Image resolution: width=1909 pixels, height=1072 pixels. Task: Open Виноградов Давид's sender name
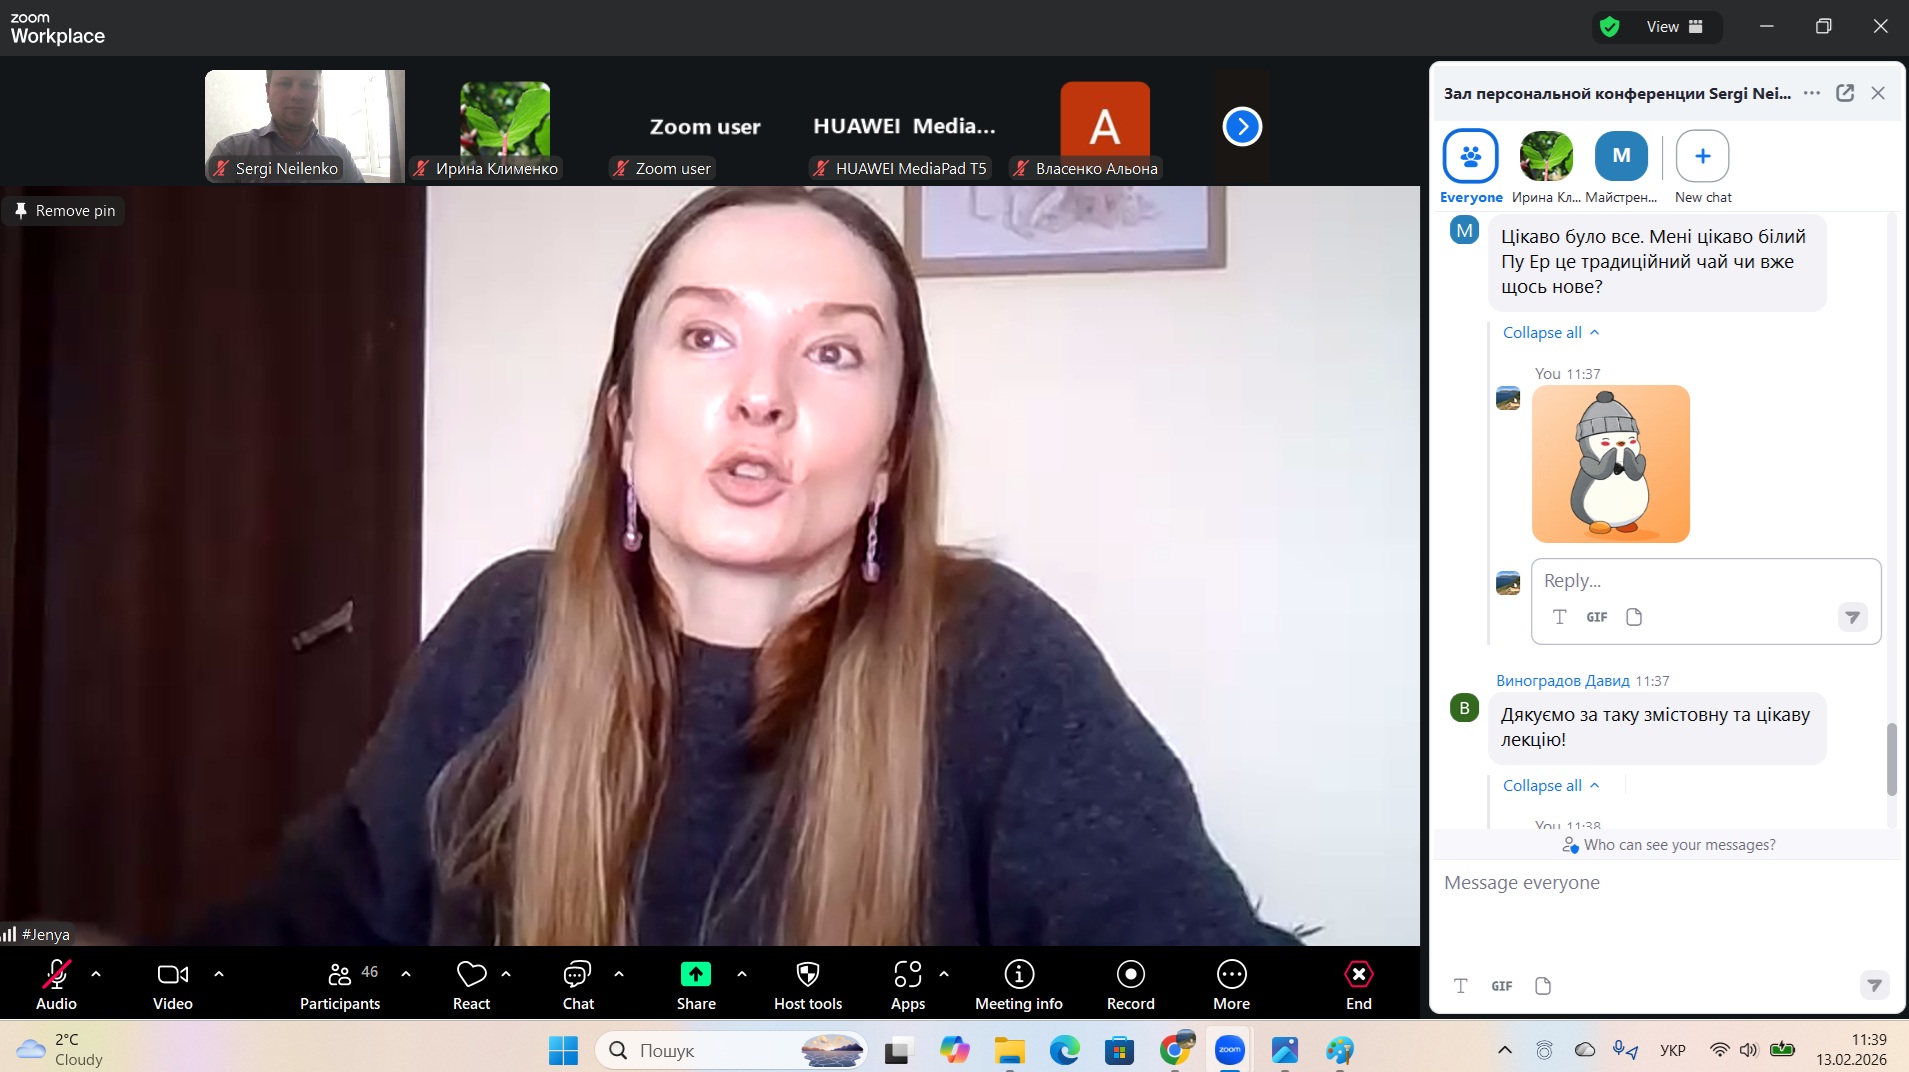(x=1563, y=681)
